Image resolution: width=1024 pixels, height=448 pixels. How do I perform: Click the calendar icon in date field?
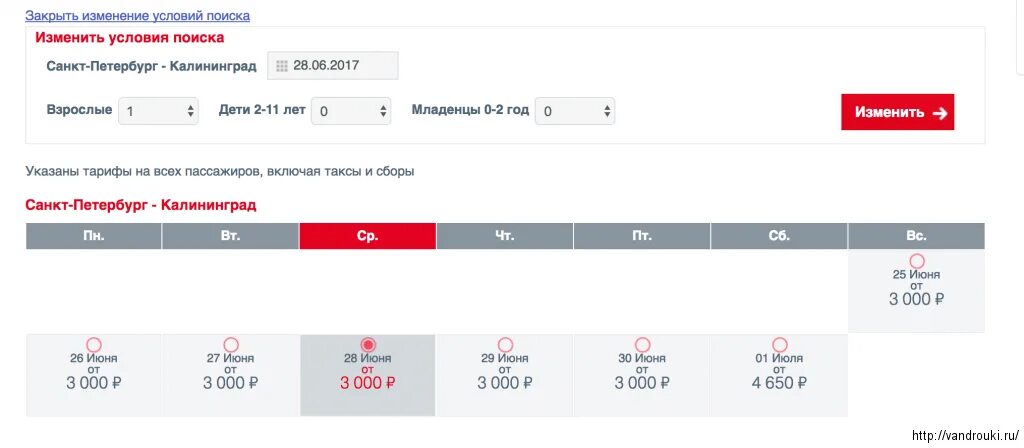coord(282,66)
